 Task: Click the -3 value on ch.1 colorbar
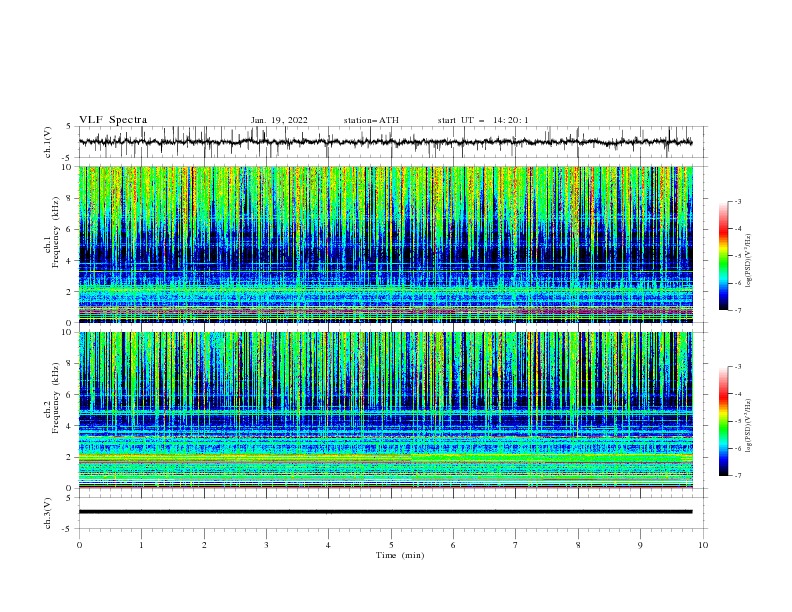pyautogui.click(x=737, y=201)
